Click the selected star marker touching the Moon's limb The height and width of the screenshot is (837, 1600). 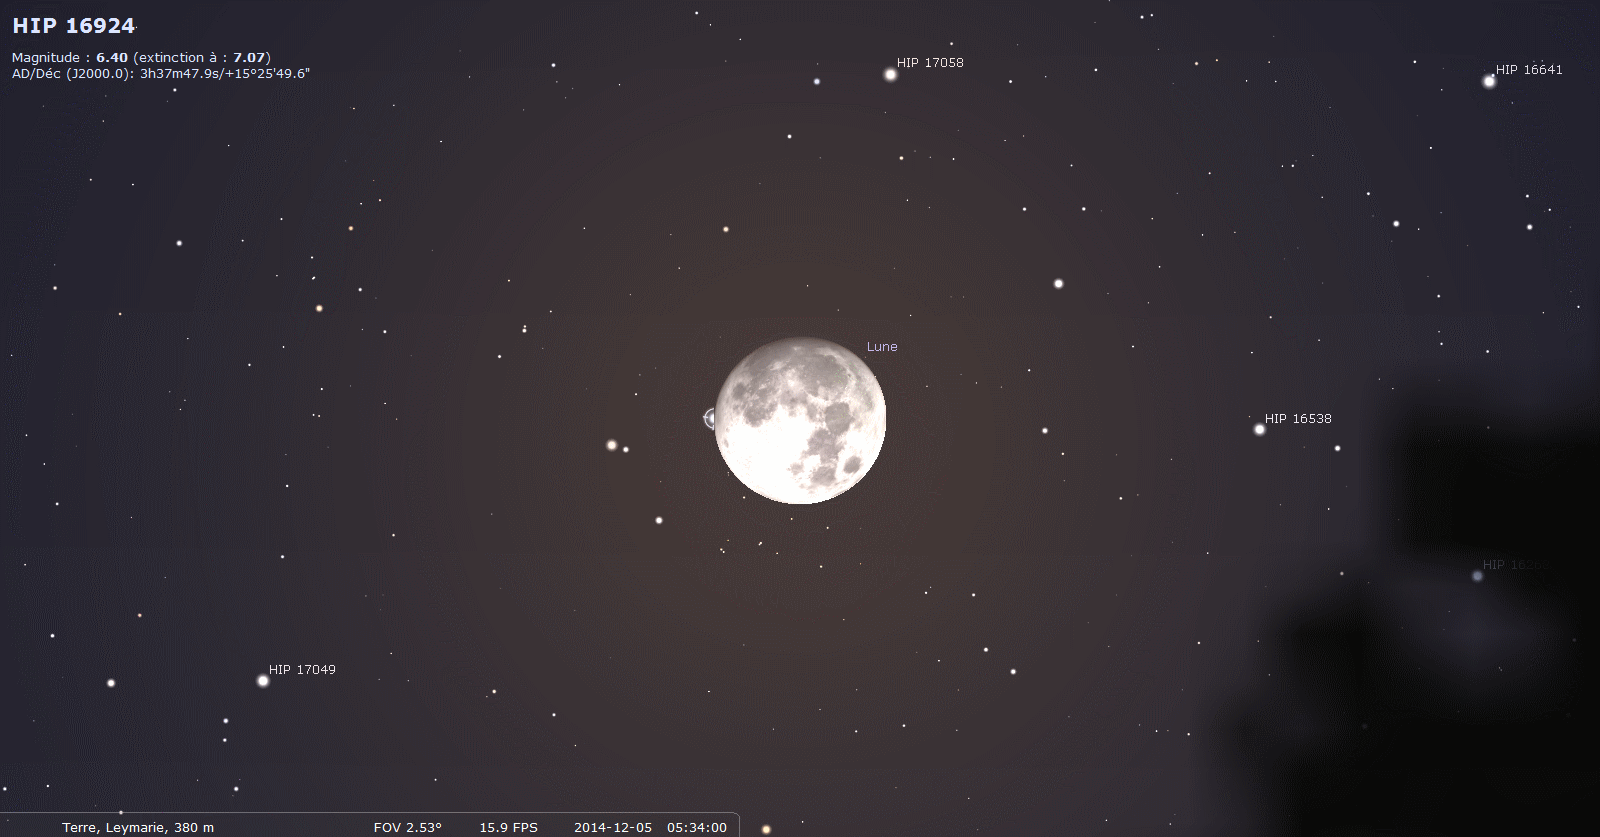pyautogui.click(x=710, y=419)
